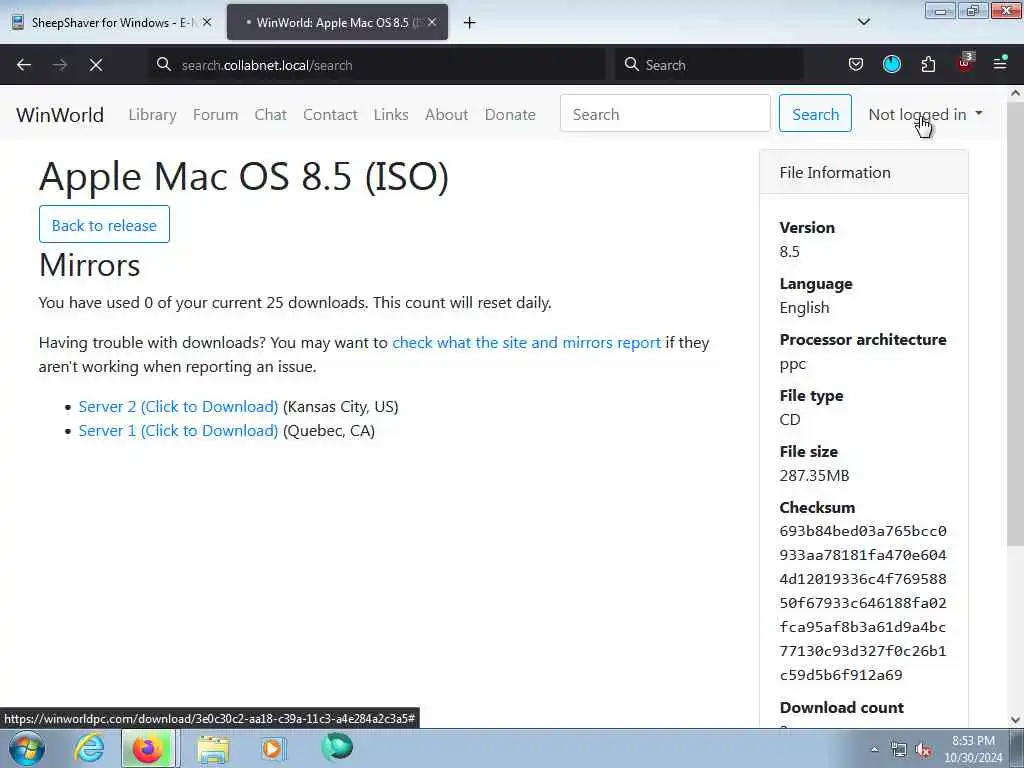Download from Server 1 Quebec link
The image size is (1024, 768).
pyautogui.click(x=178, y=431)
